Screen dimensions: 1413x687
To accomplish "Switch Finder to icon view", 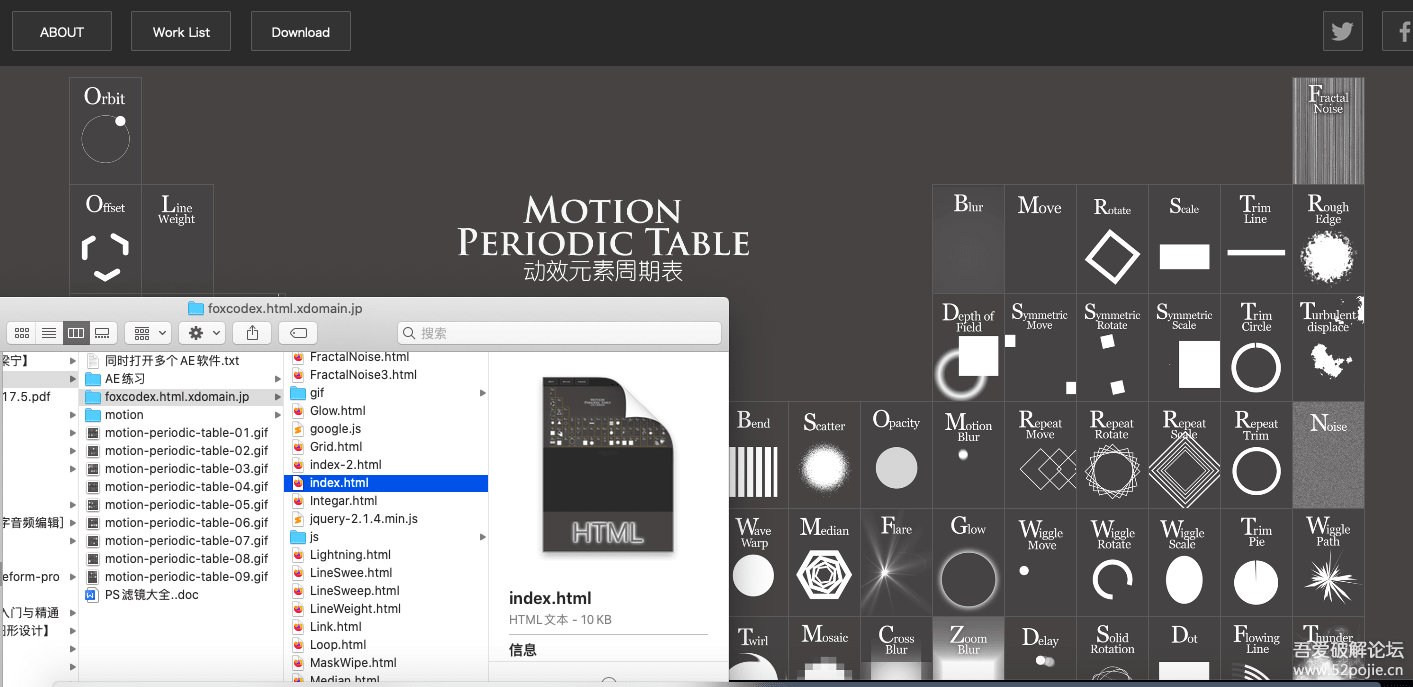I will pyautogui.click(x=21, y=332).
